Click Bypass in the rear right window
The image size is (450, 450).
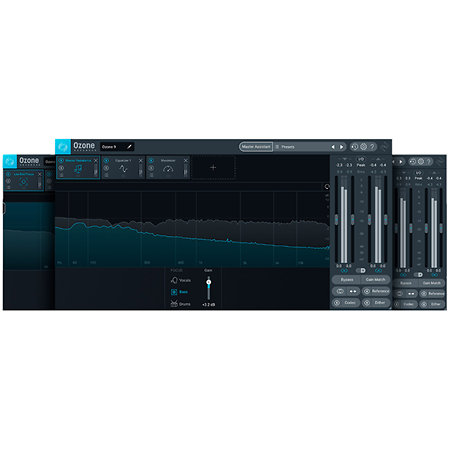[x=406, y=283]
